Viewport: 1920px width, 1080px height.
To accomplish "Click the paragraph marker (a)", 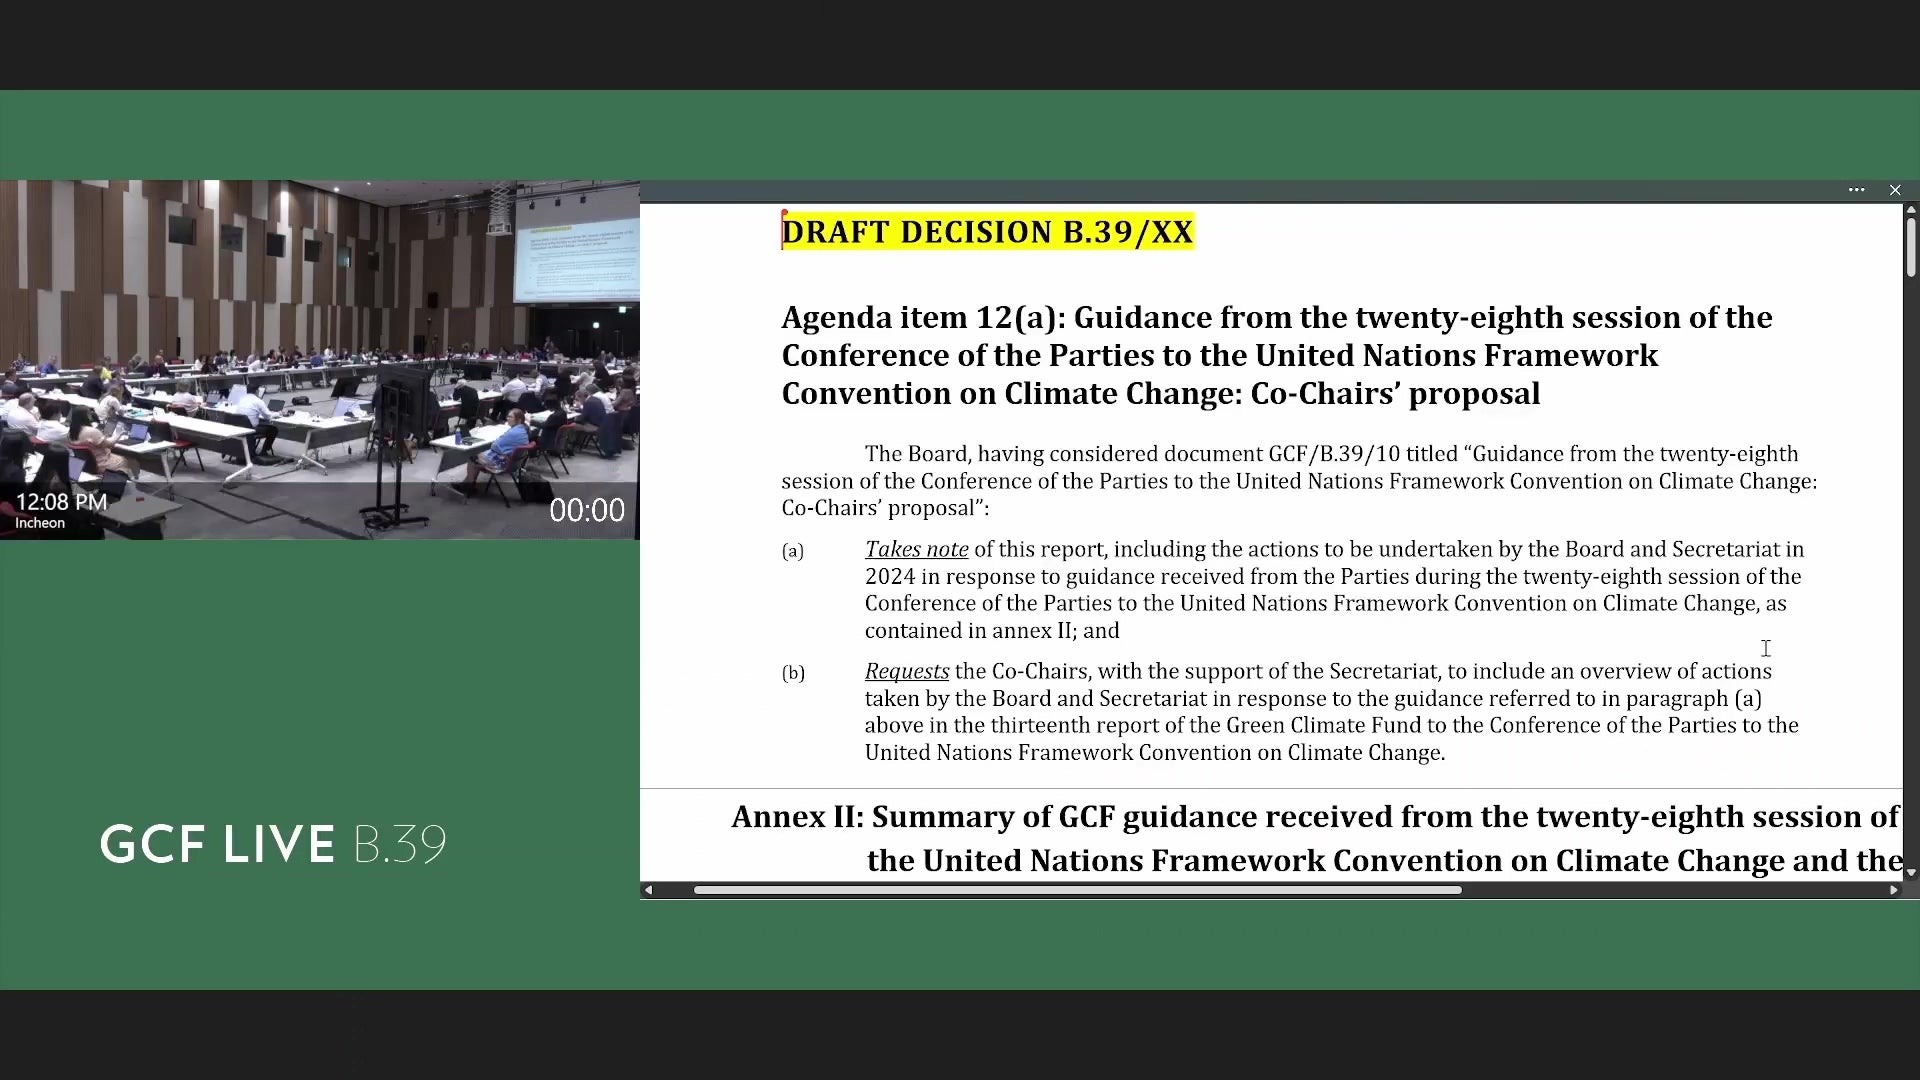I will pyautogui.click(x=793, y=551).
